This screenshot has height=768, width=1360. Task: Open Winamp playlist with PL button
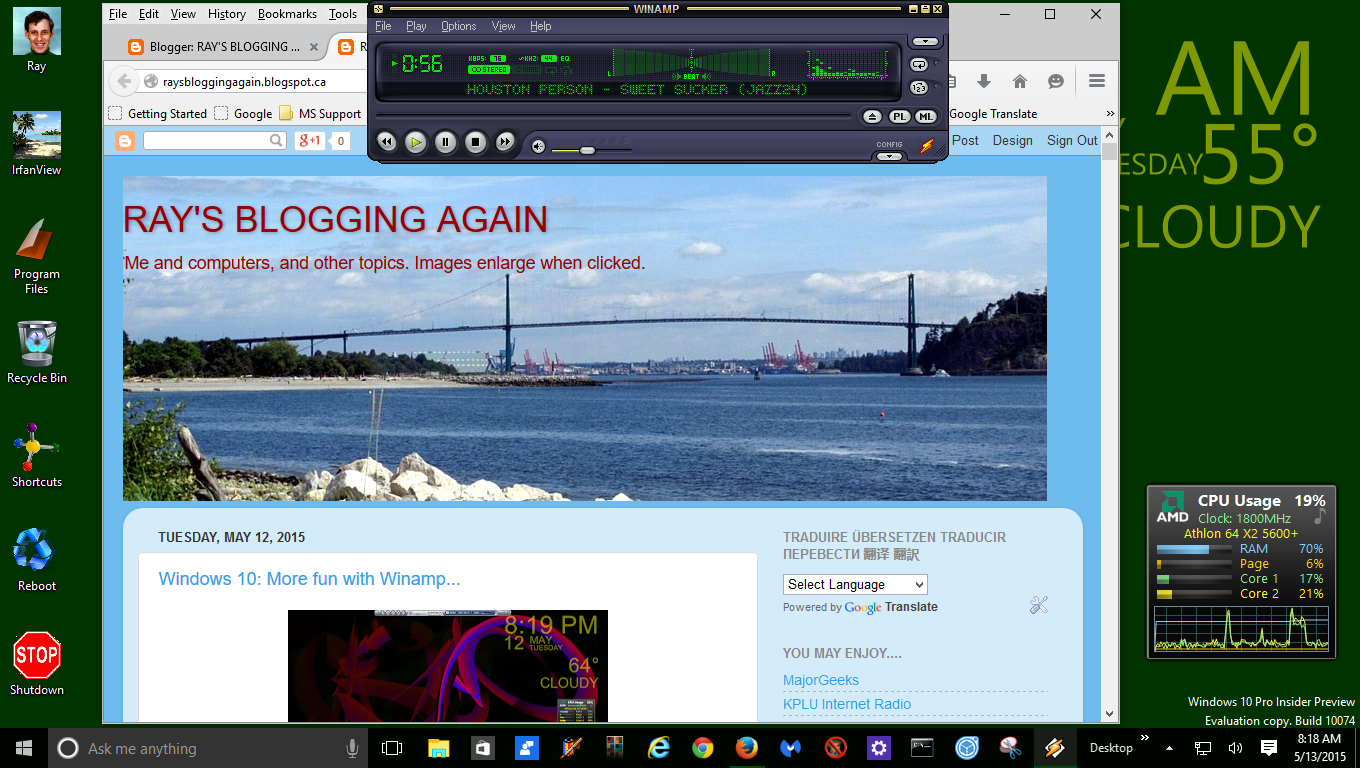click(x=900, y=116)
